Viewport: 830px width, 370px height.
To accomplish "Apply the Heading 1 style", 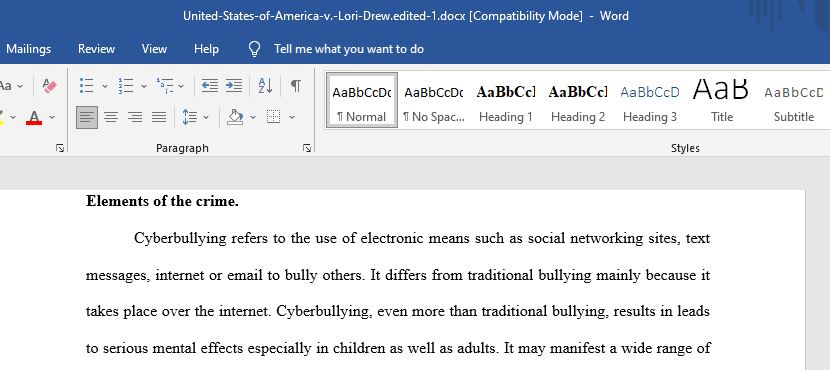I will pyautogui.click(x=506, y=101).
